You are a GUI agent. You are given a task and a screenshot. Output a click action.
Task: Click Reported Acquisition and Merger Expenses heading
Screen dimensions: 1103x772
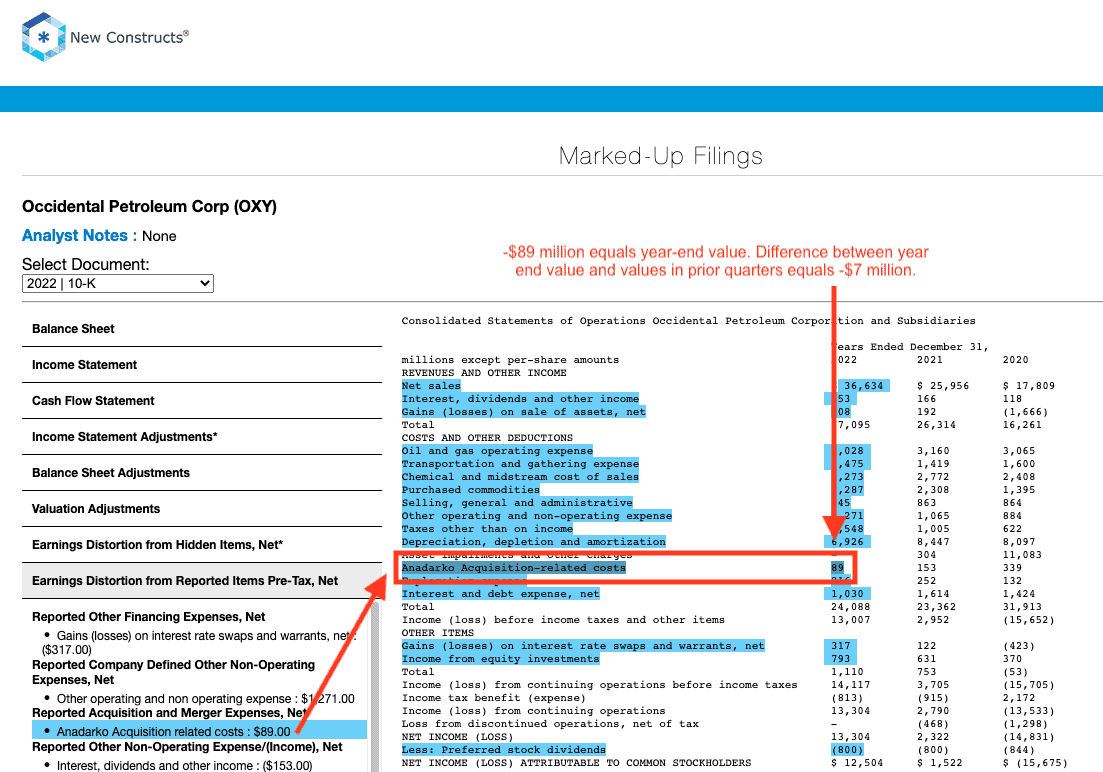(x=169, y=713)
